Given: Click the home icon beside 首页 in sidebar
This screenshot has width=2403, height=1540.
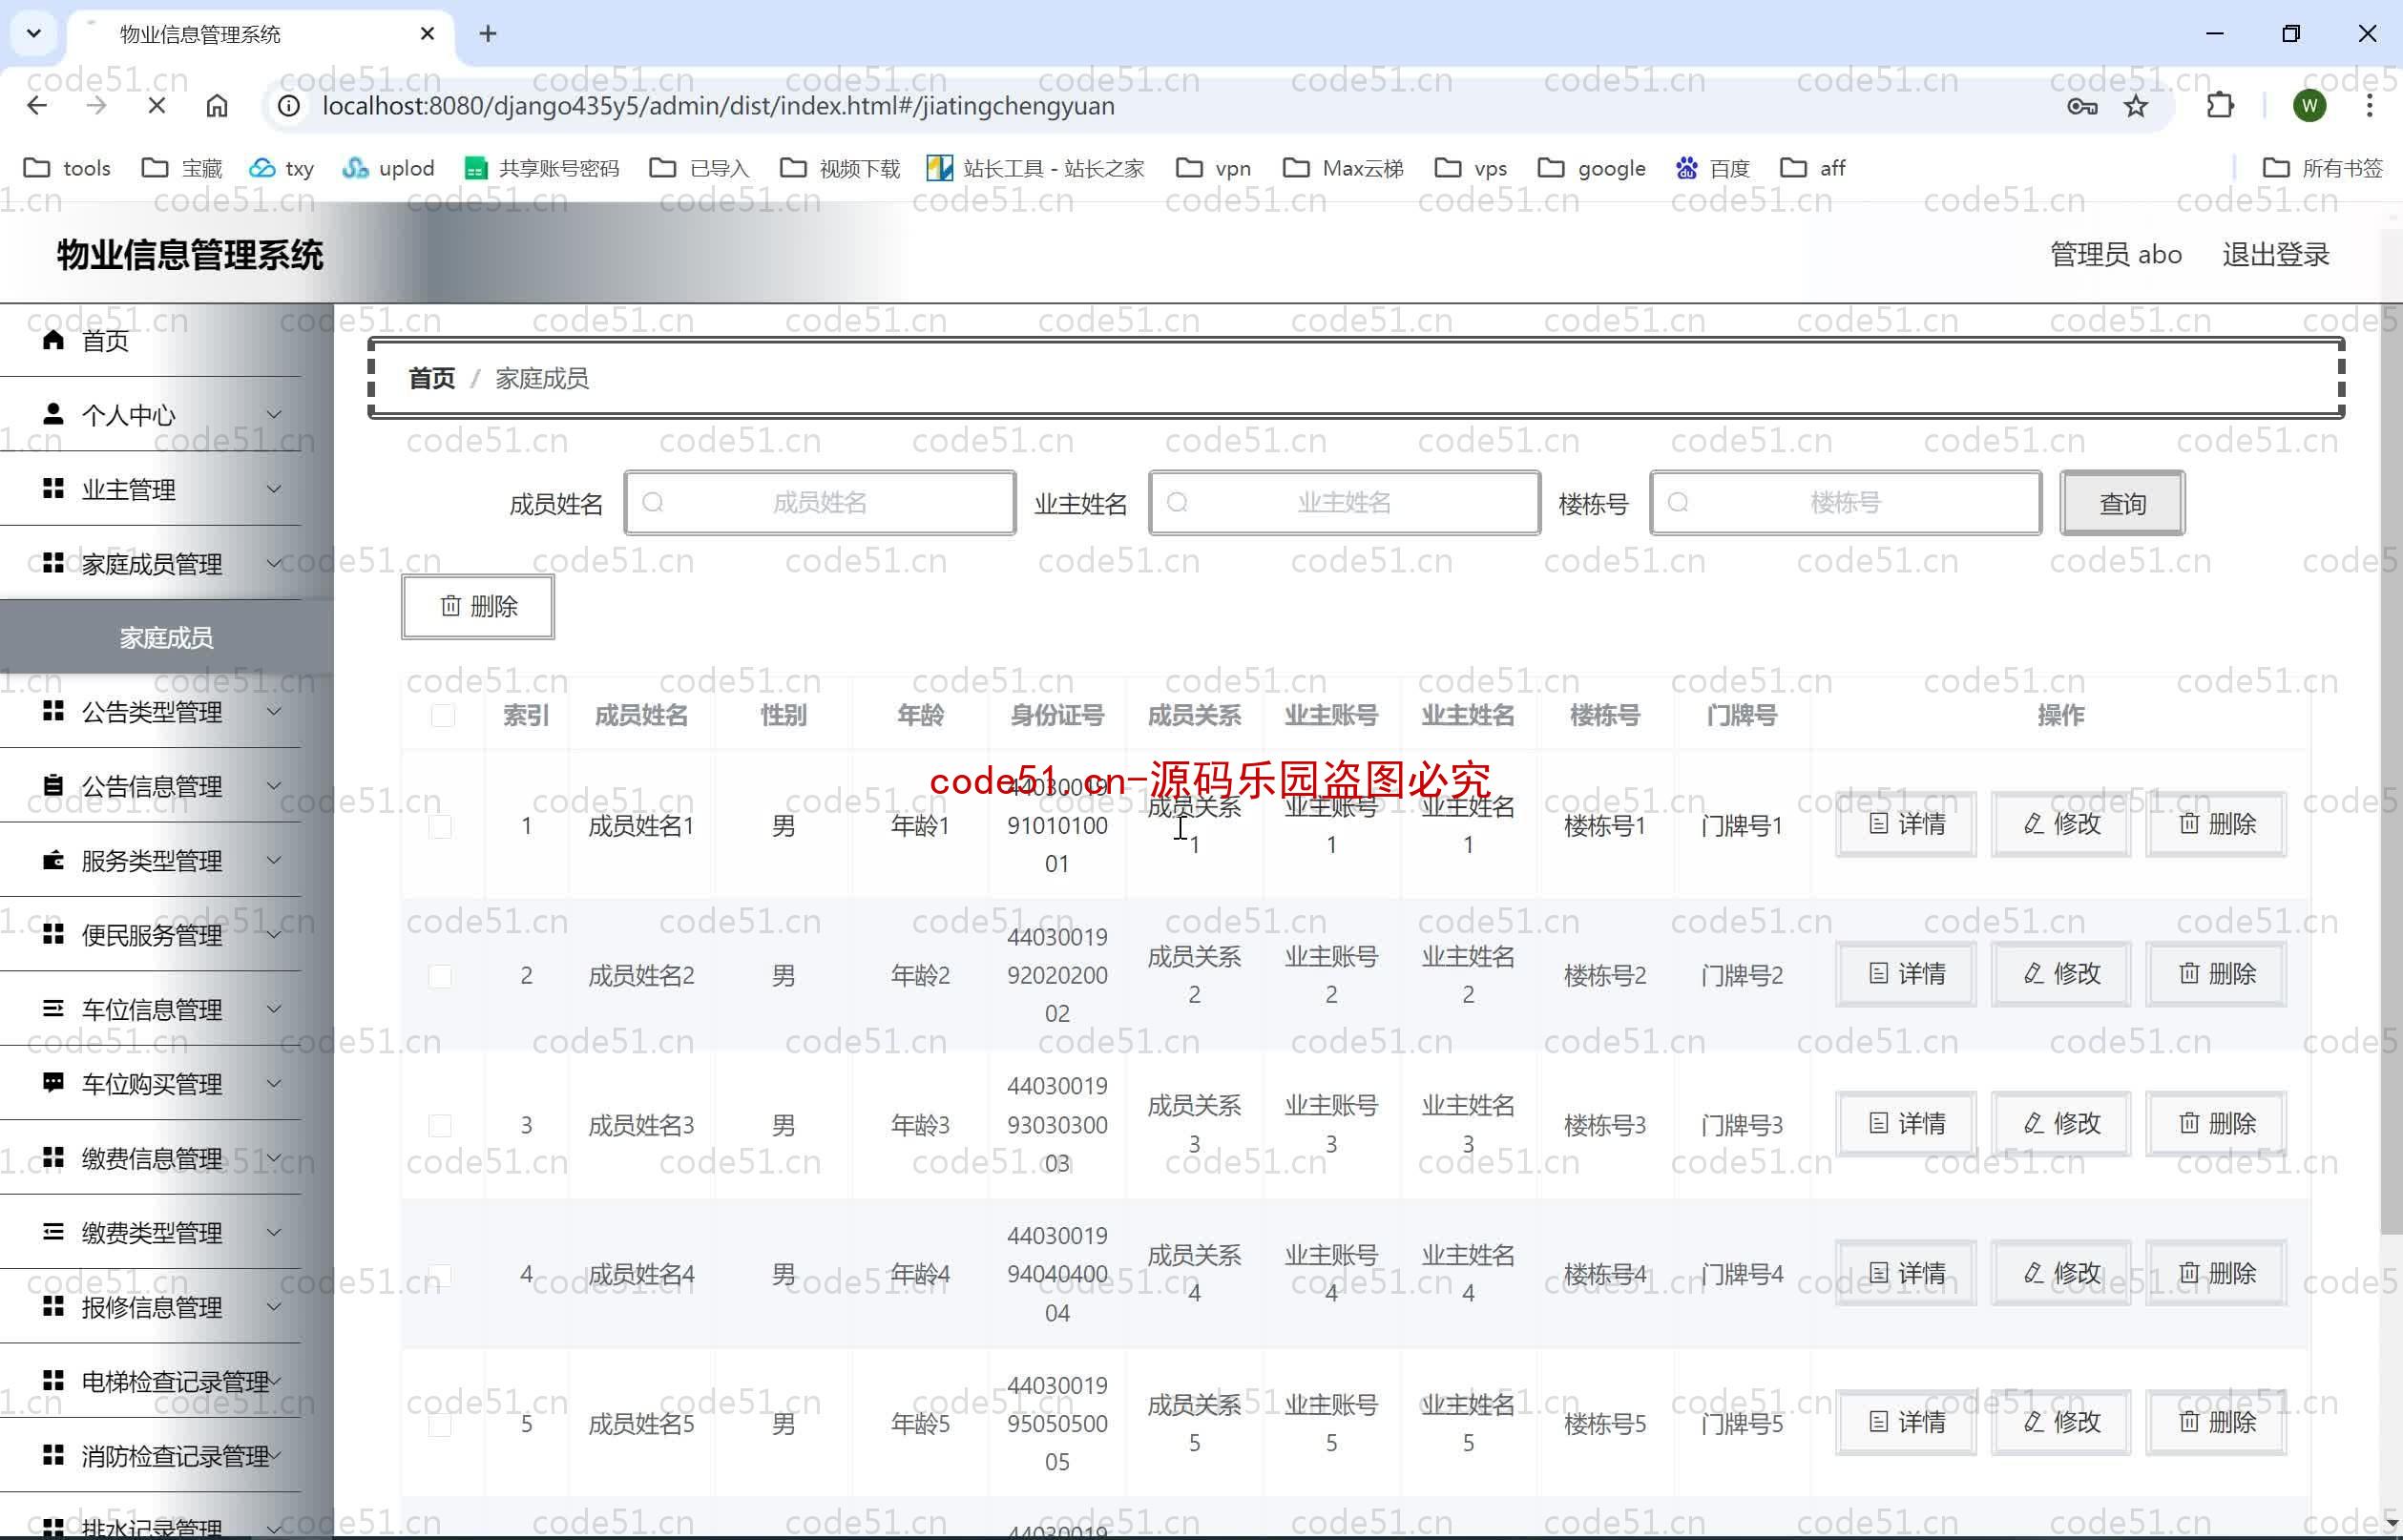Looking at the screenshot, I should coord(54,341).
